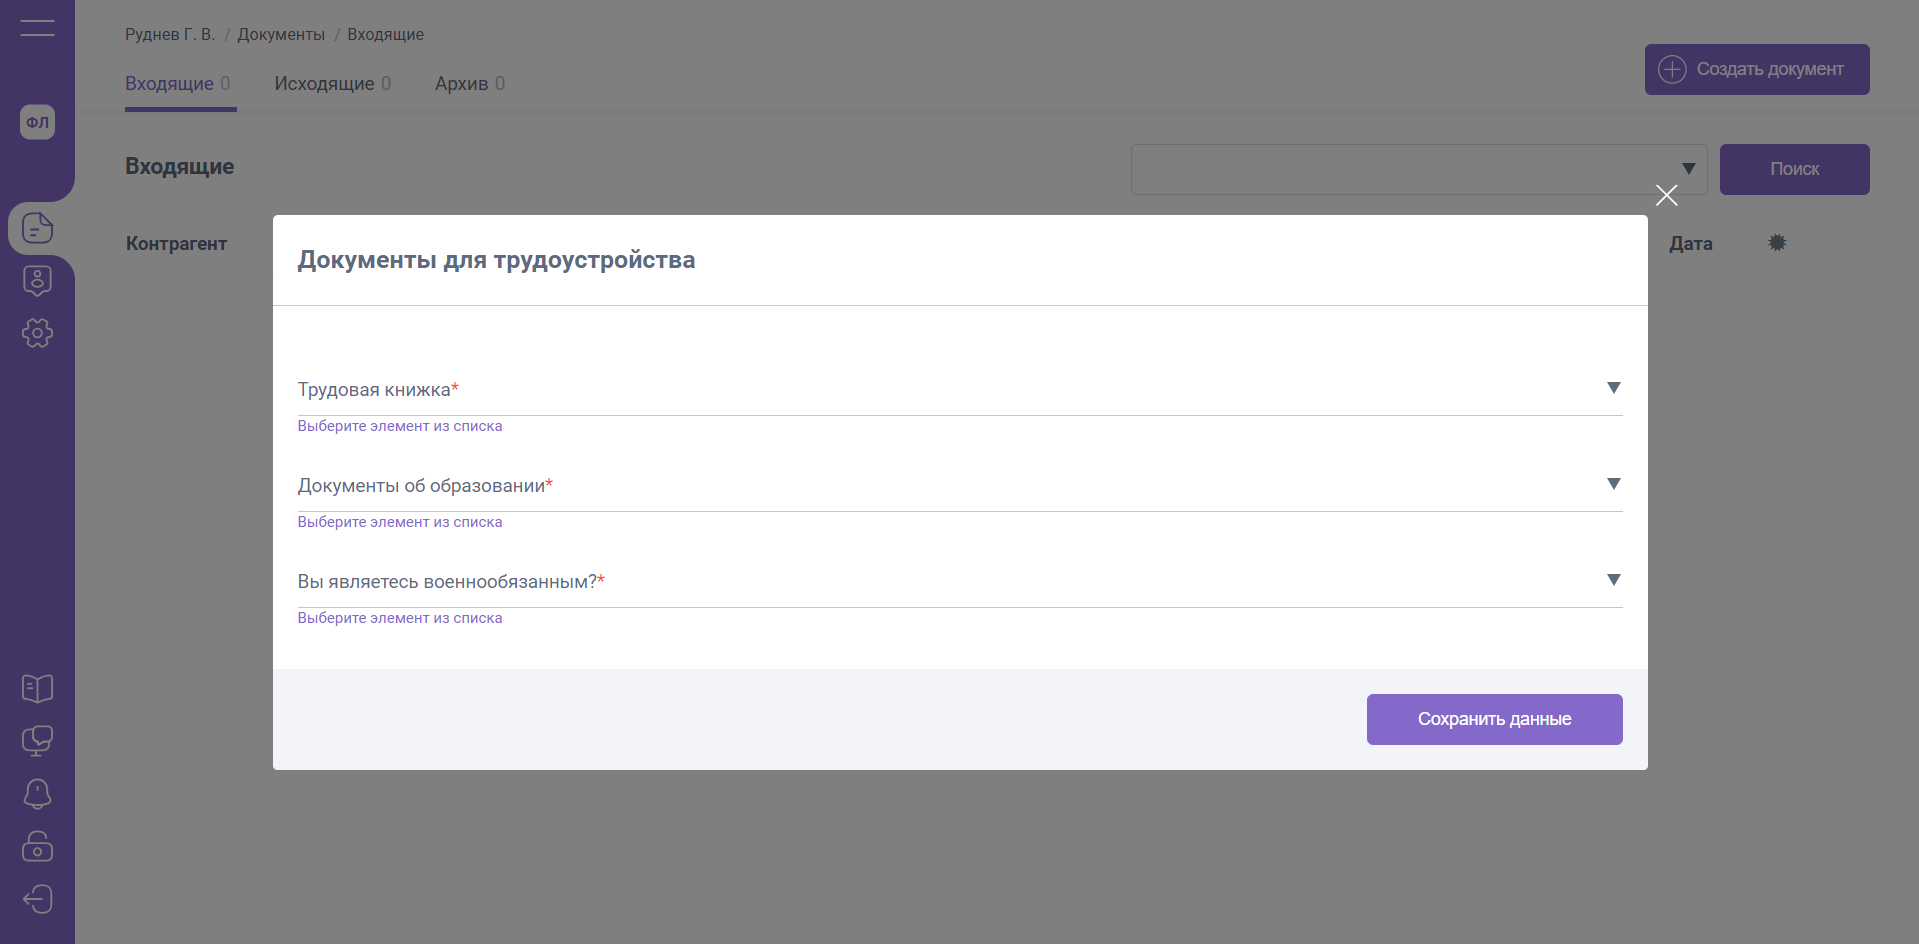
Task: Click the Создать документ button
Action: pos(1756,69)
